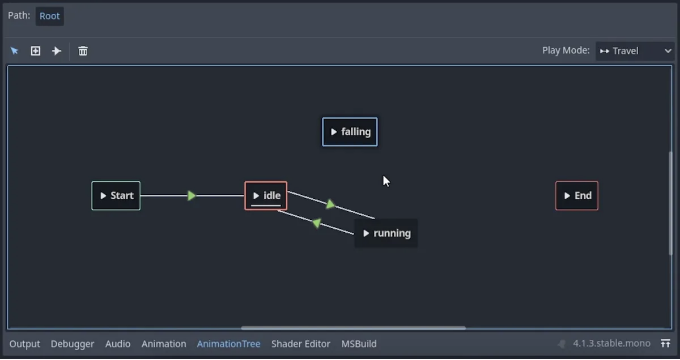
Task: Select the running node label
Action: pyautogui.click(x=392, y=233)
